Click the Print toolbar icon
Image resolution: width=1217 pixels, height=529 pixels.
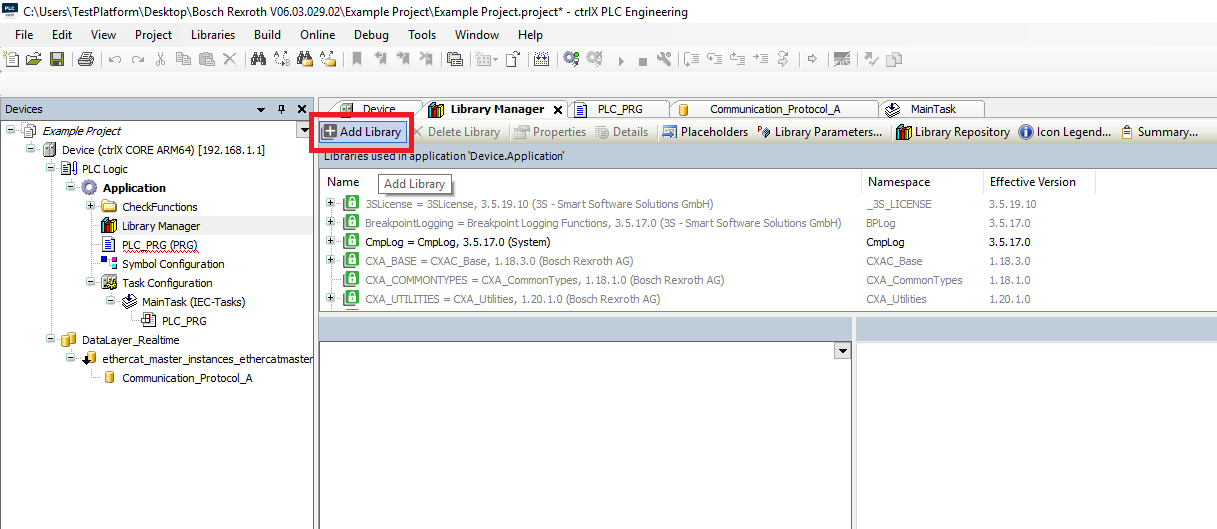[86, 59]
